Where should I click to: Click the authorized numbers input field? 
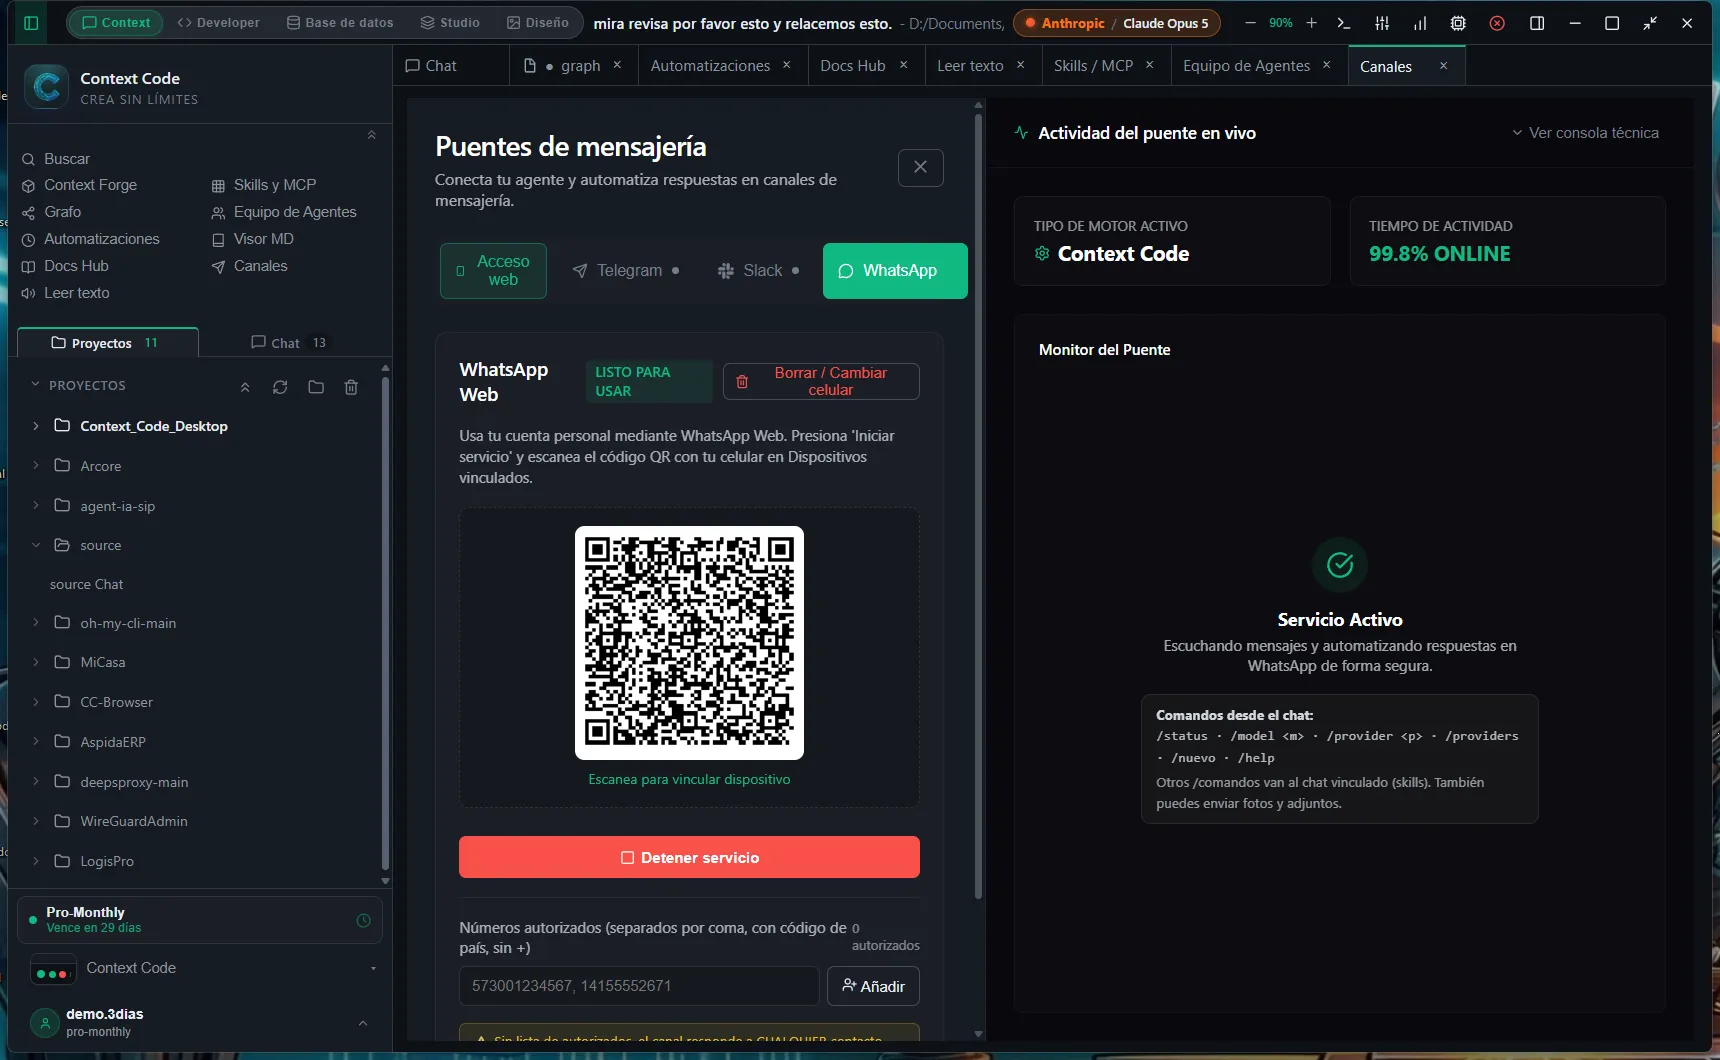click(x=639, y=986)
